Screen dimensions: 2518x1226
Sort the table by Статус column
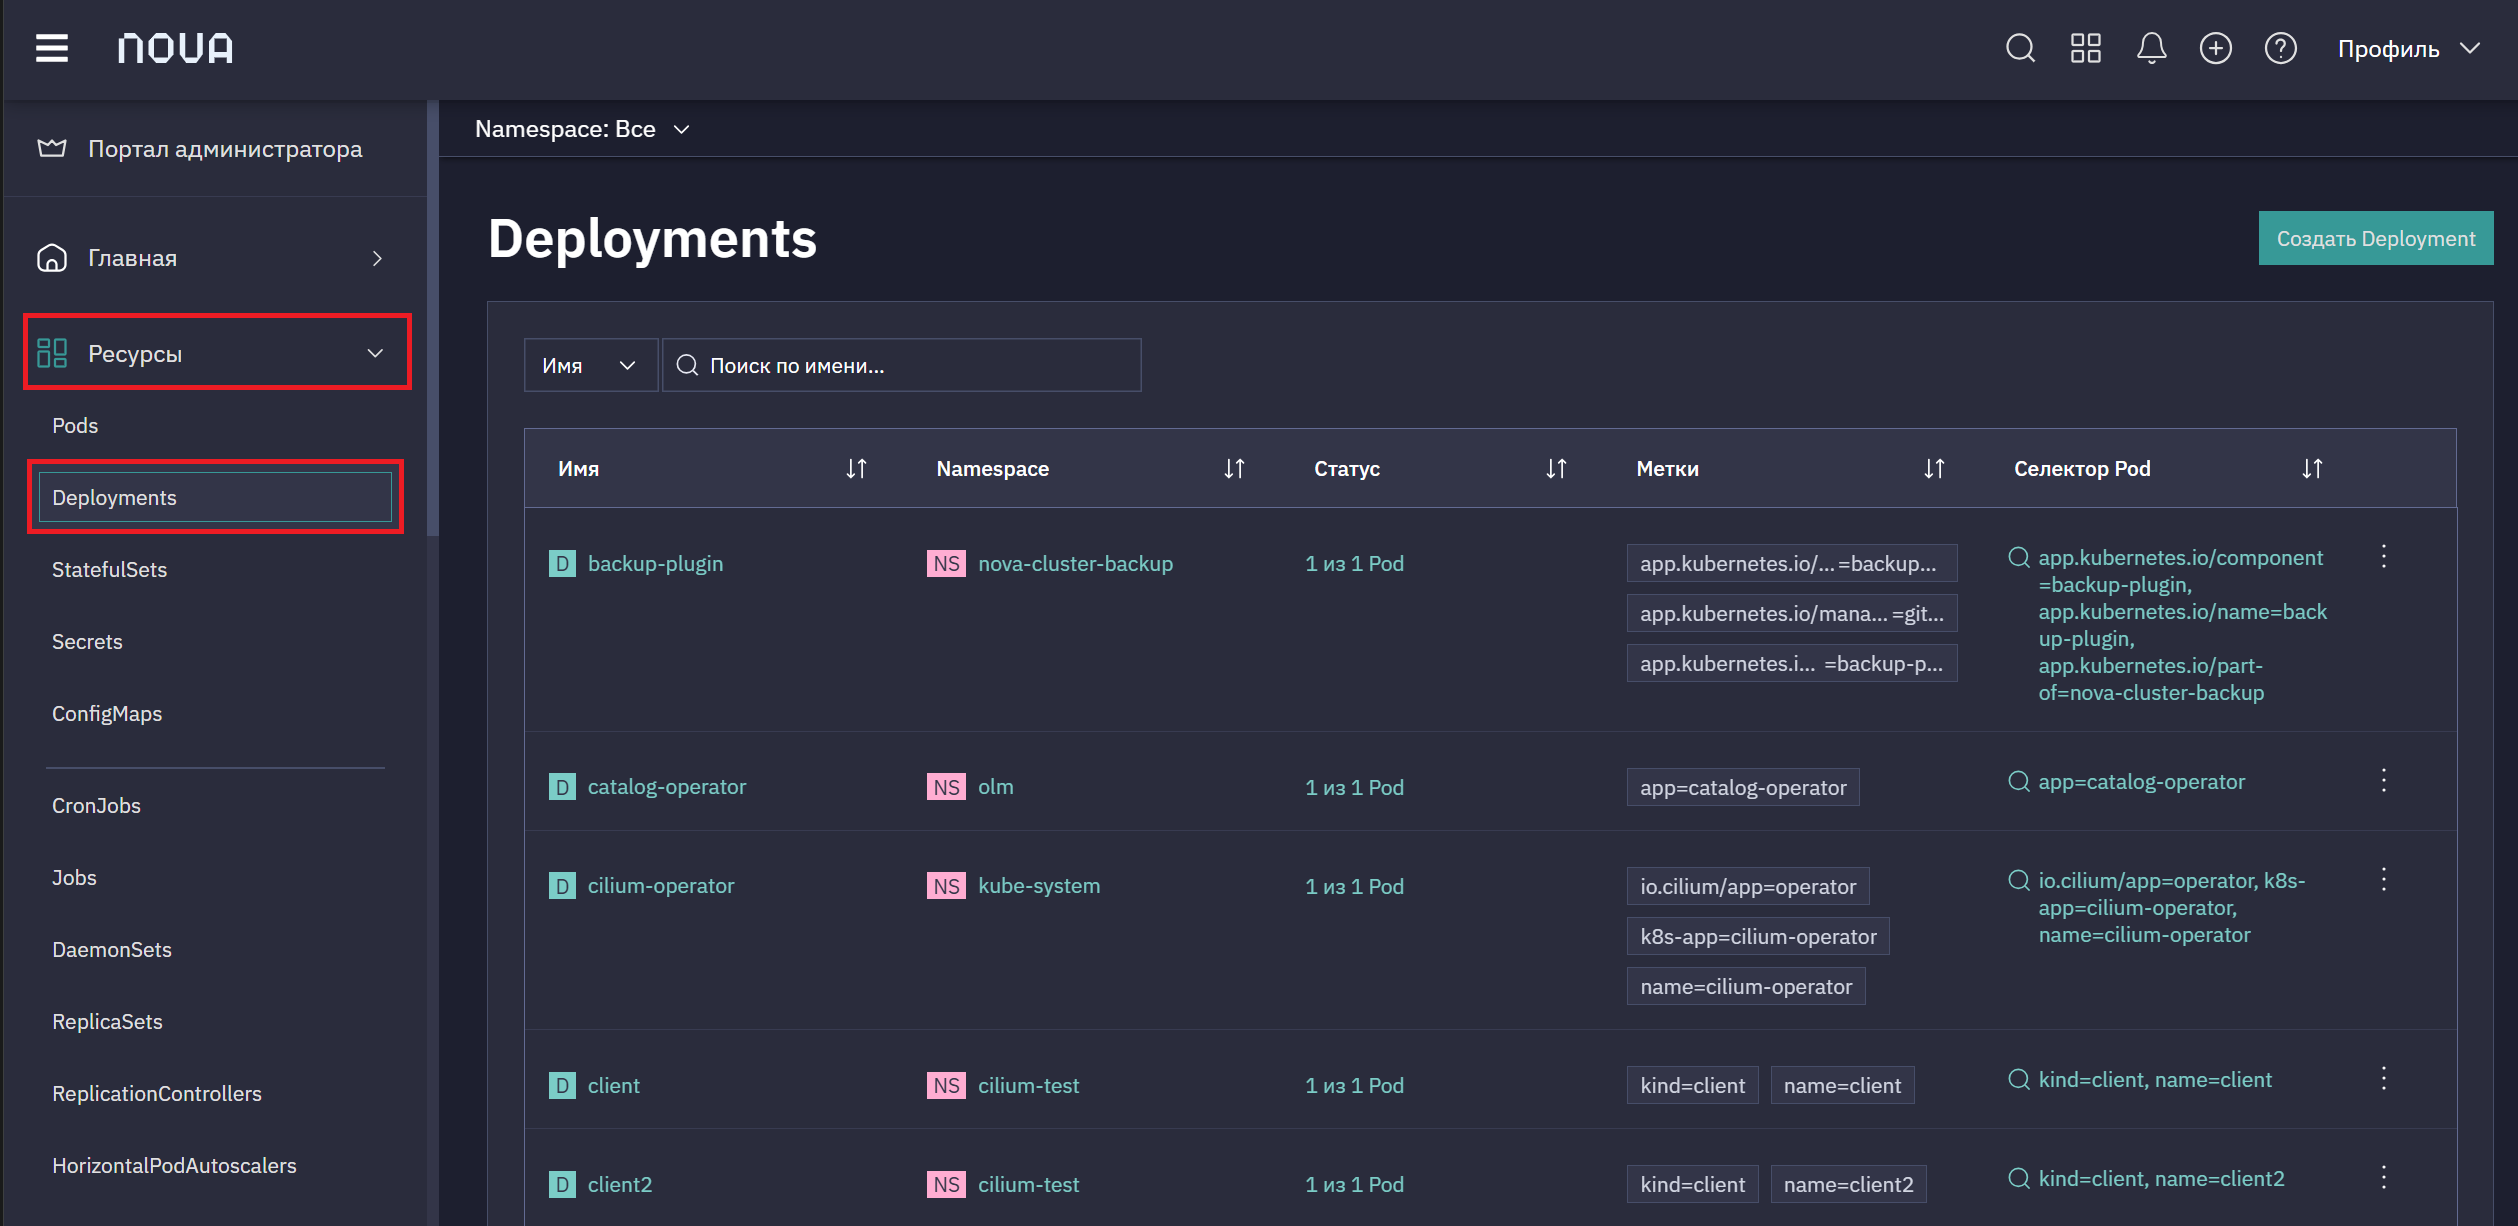pos(1556,468)
